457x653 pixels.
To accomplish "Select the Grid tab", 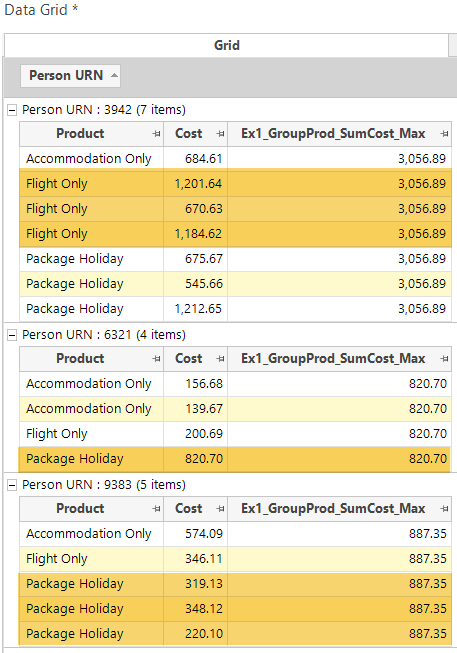I will pos(226,45).
